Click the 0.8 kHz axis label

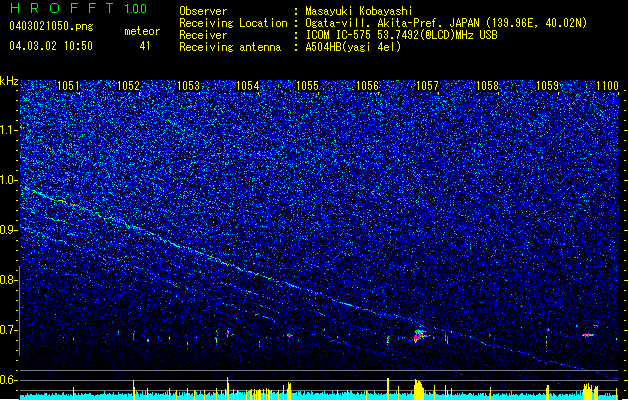pos(9,280)
